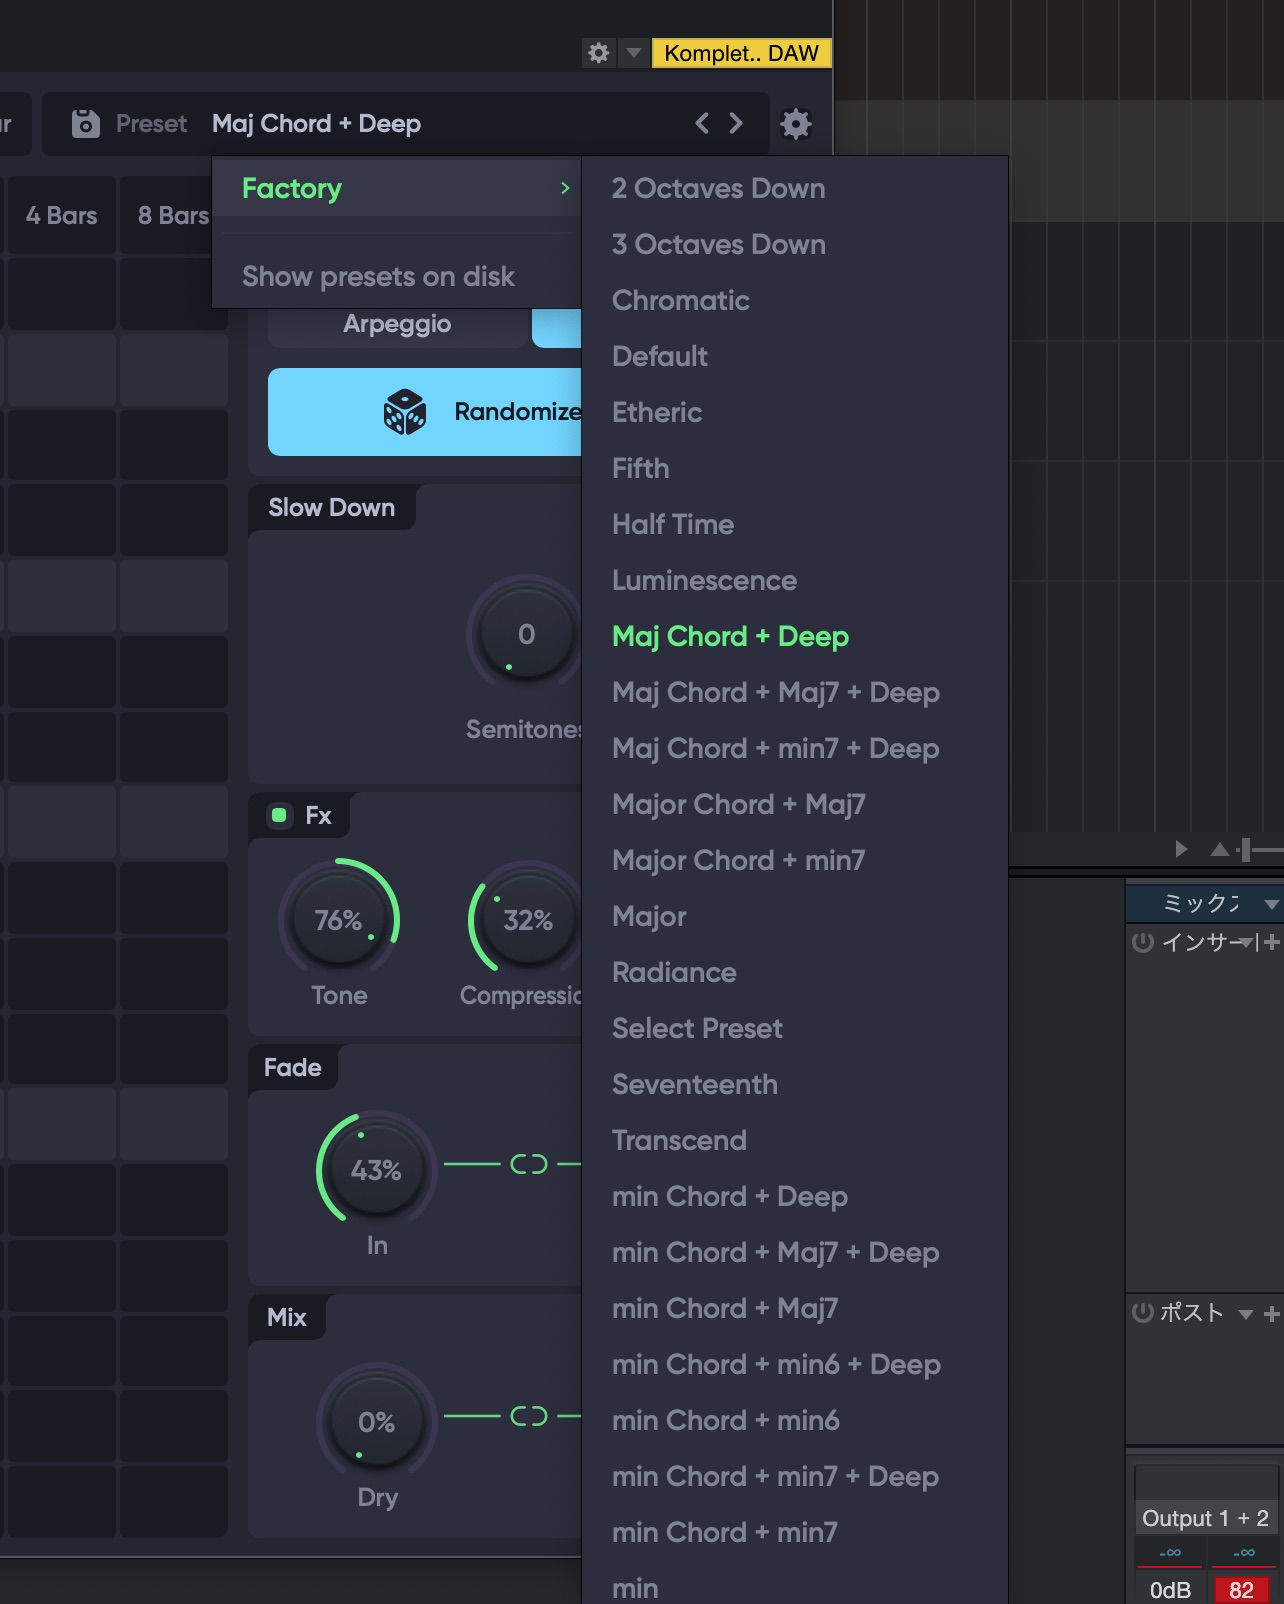Click the link icon in Mix section
The width and height of the screenshot is (1284, 1604).
tap(529, 1416)
